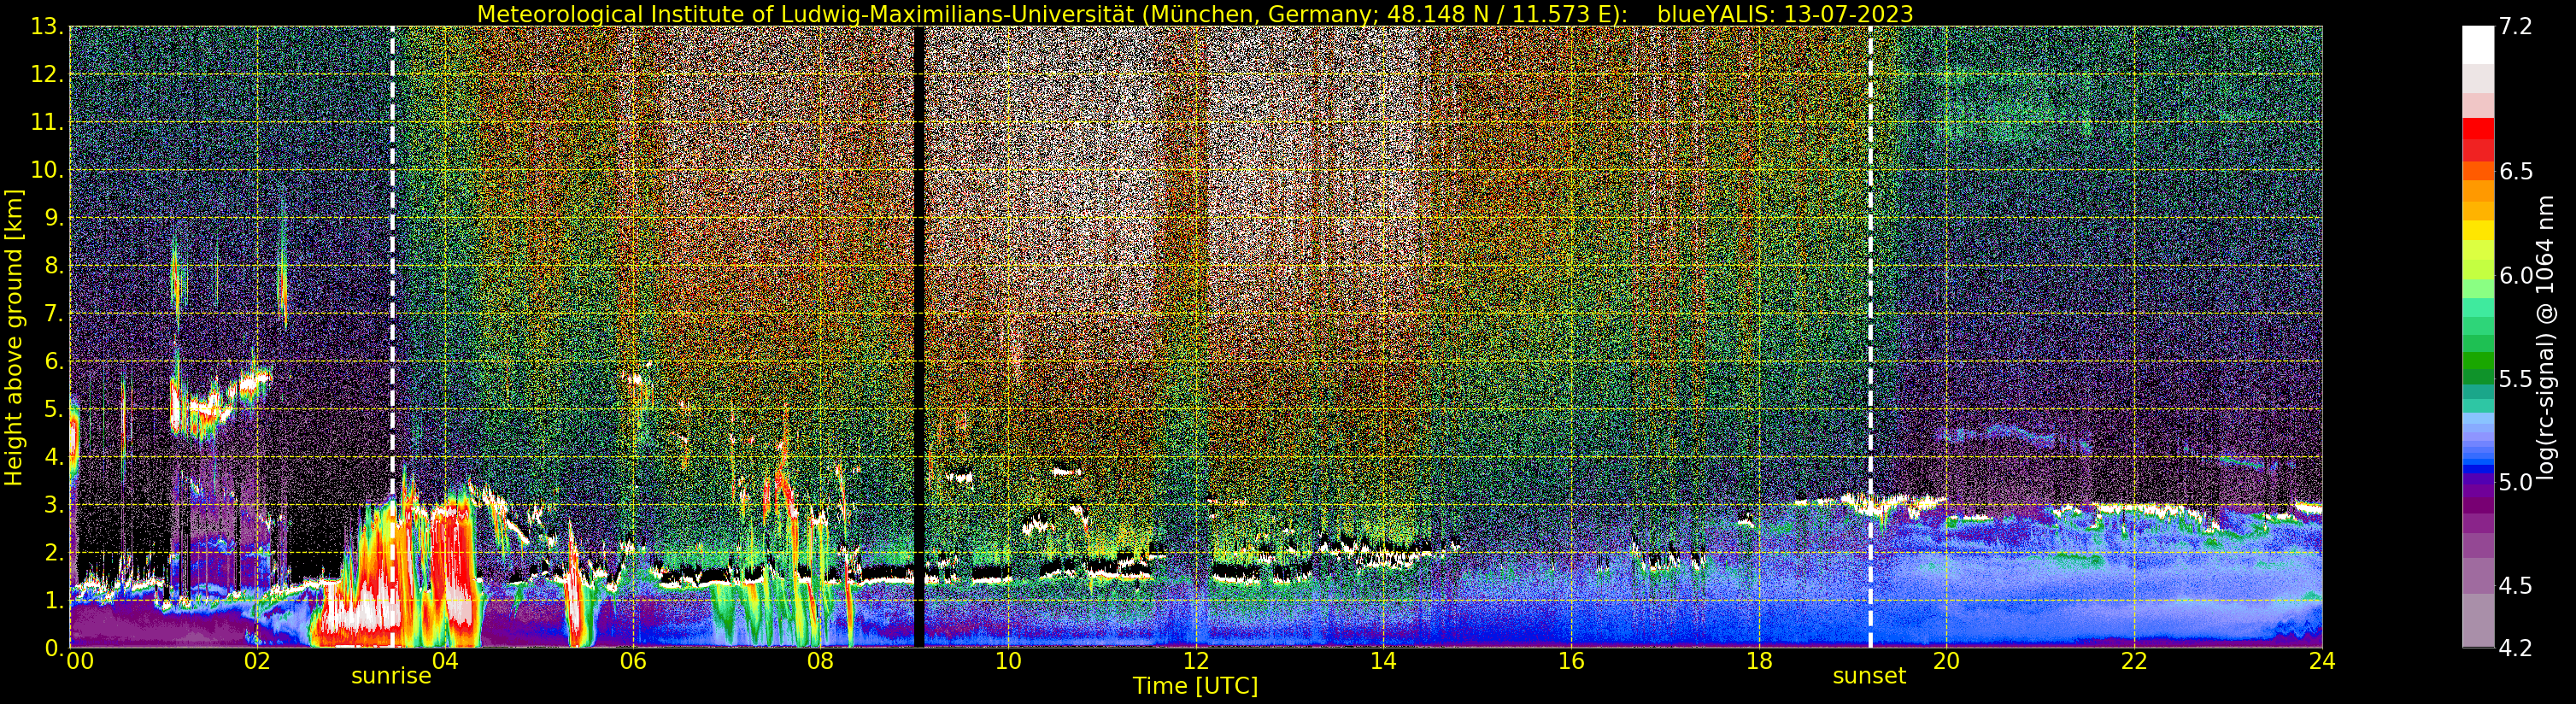
Task: Click the x-axis tick label '16'
Action: click(x=1571, y=660)
